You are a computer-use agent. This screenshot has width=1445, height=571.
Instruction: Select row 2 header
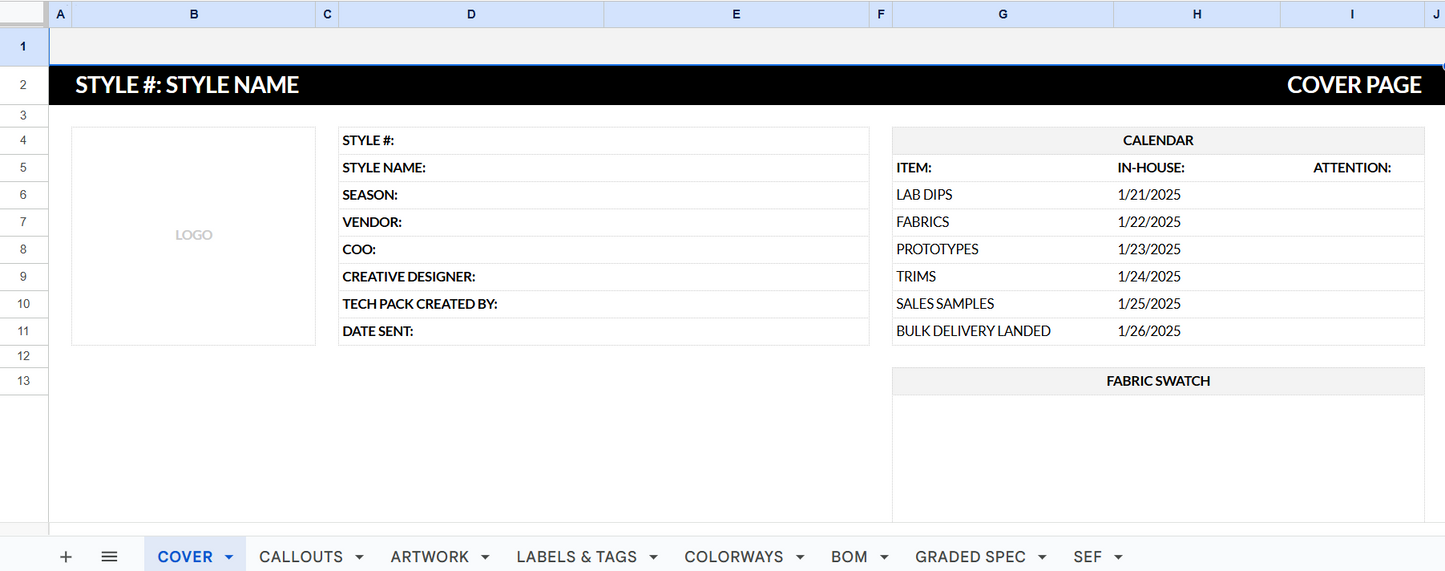24,86
